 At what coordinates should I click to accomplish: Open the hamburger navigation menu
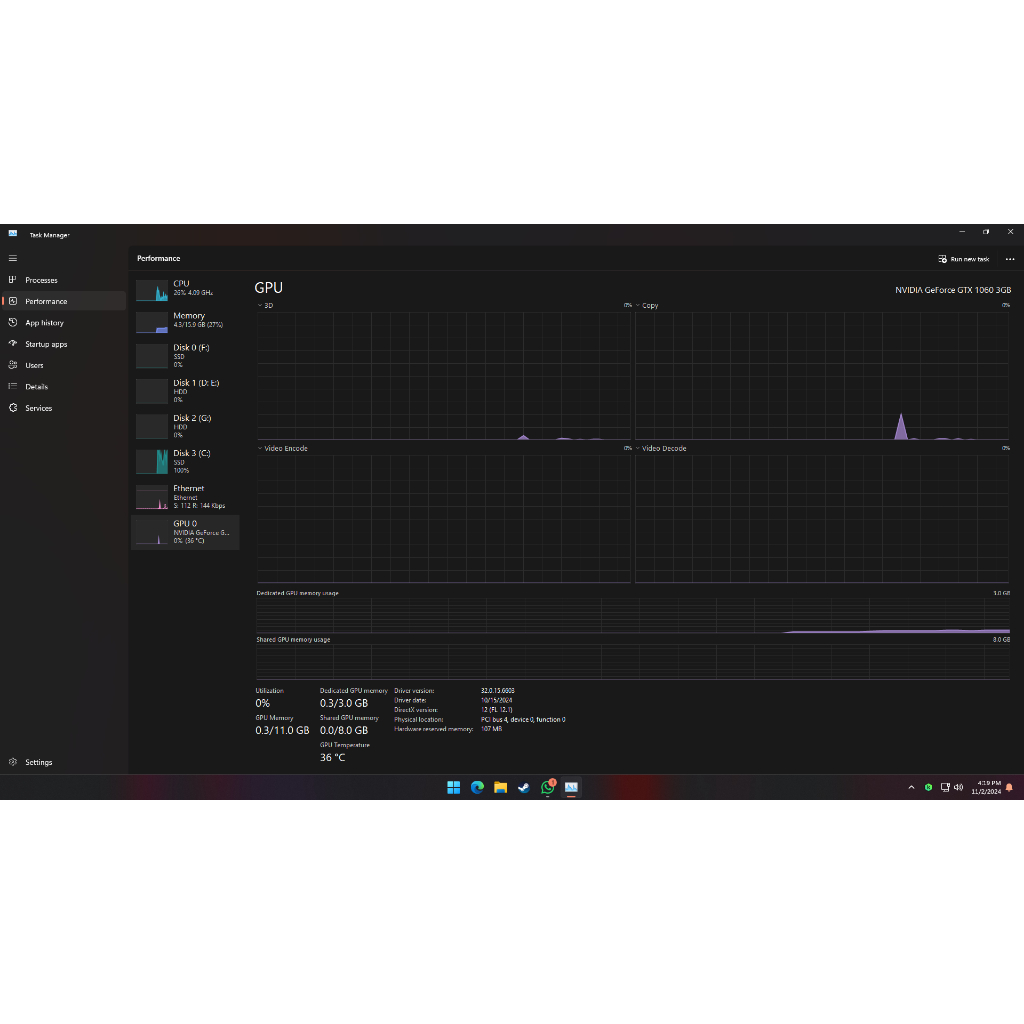[x=12, y=259]
